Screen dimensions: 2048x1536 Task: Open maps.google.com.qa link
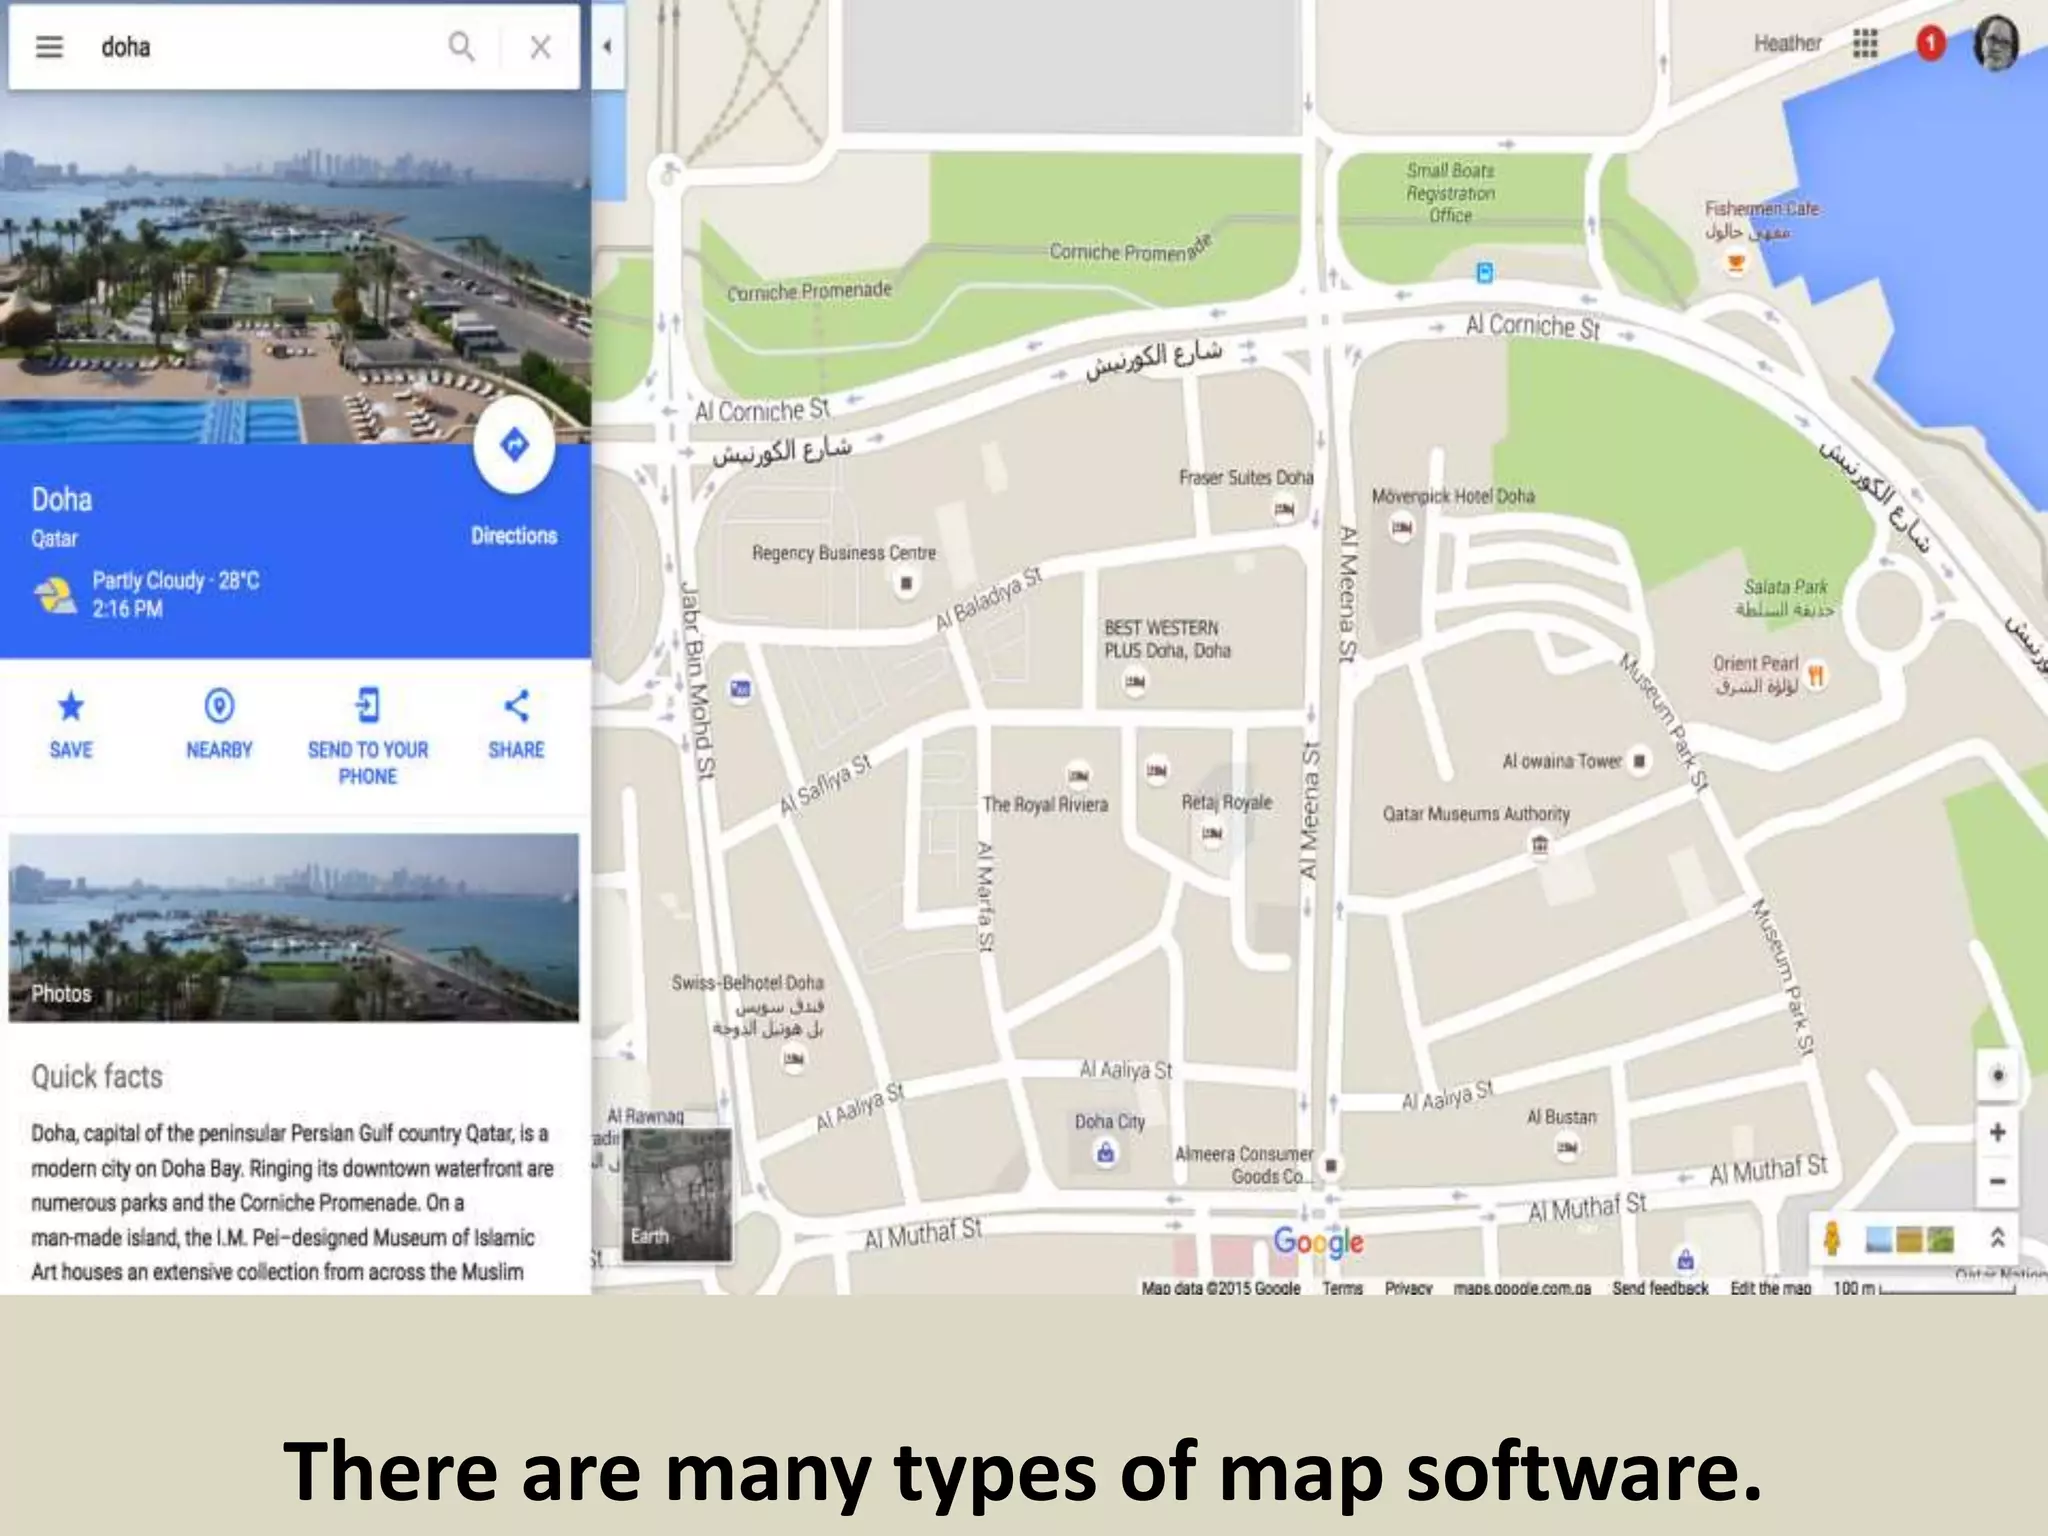1522,1288
